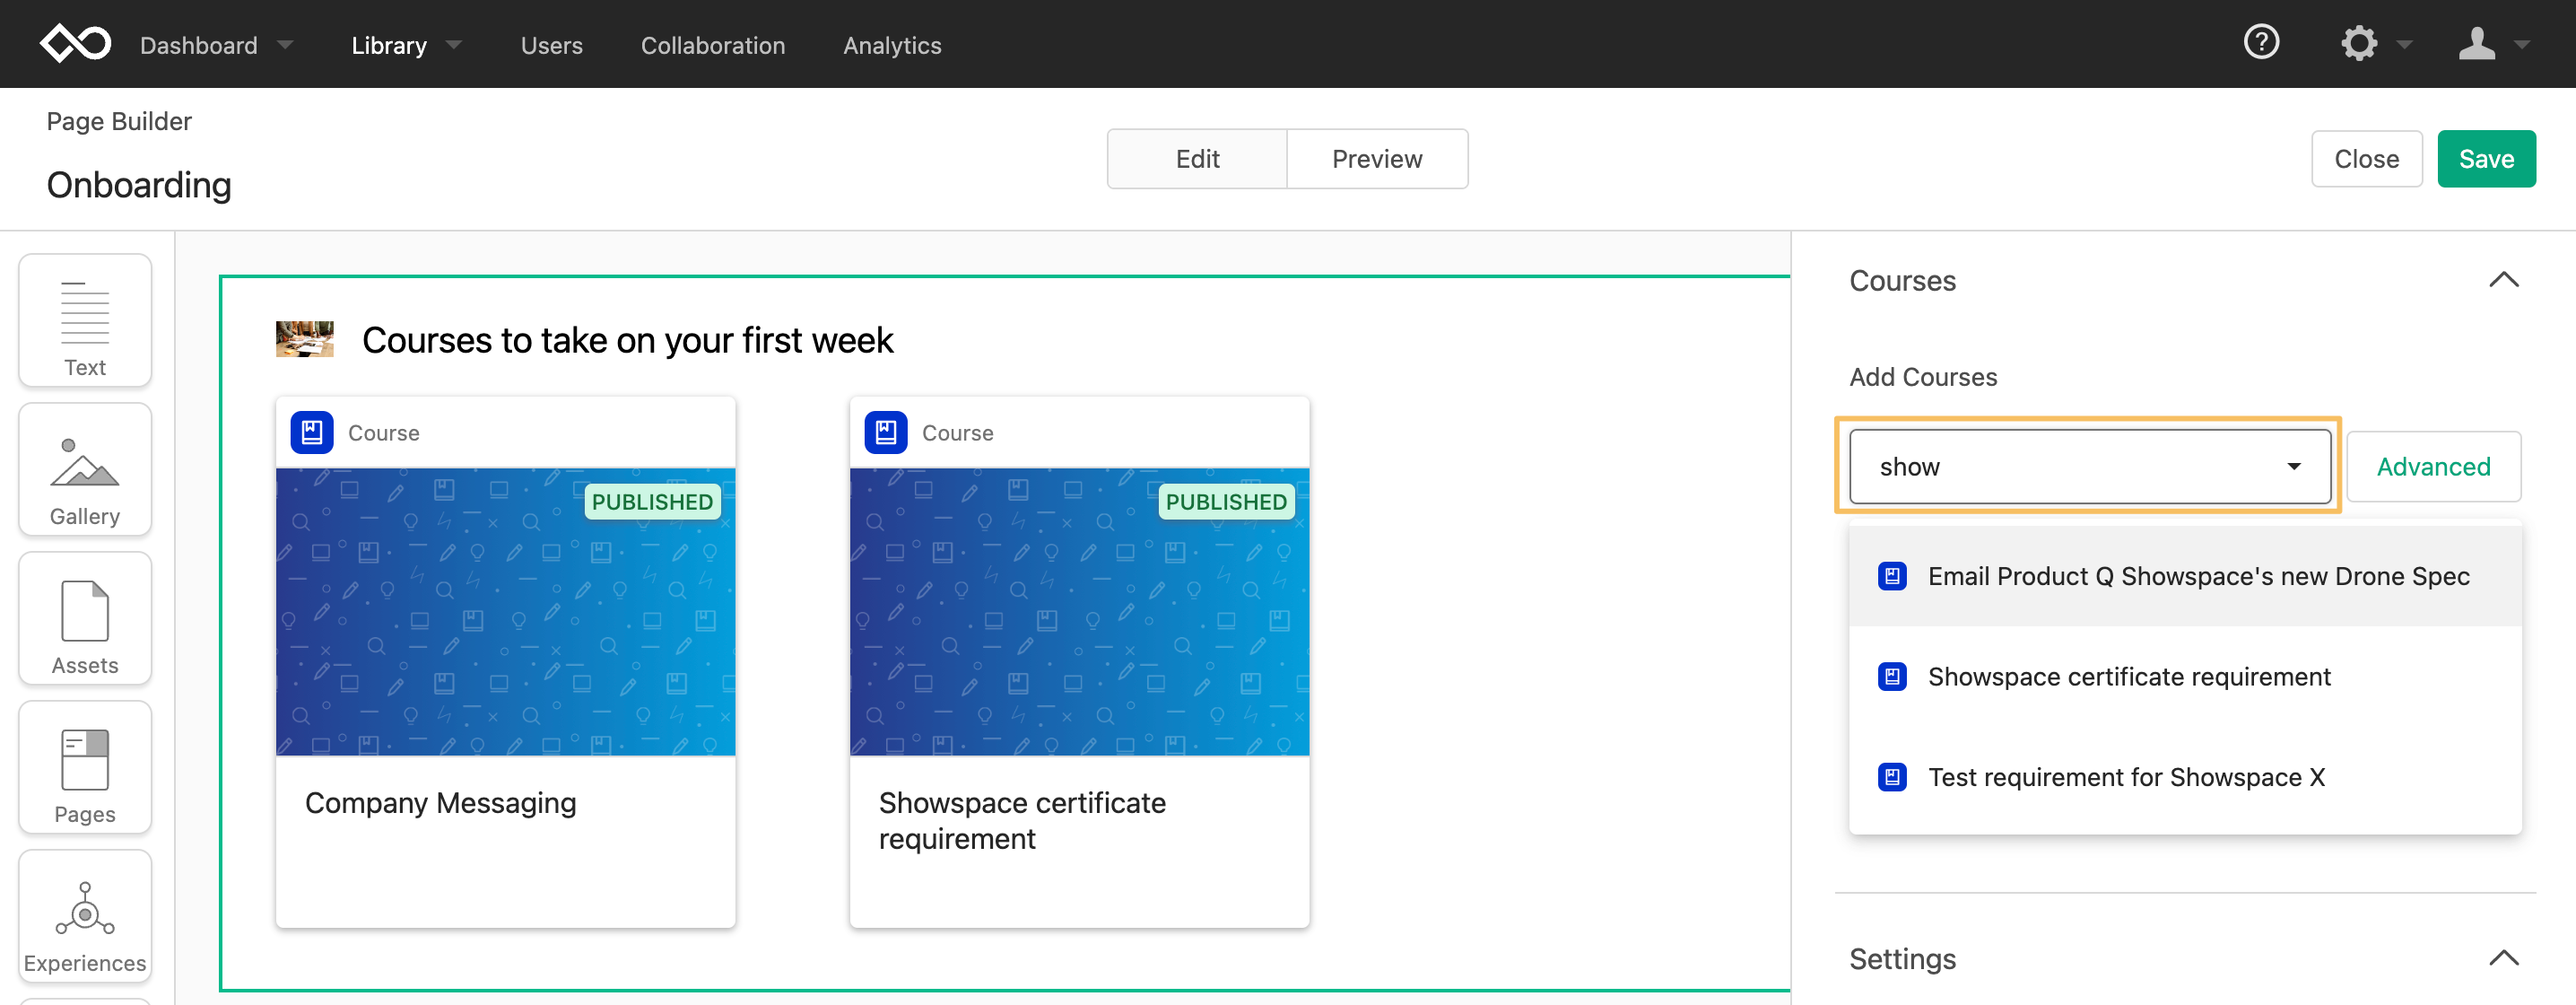Click the Onboarding page title
This screenshot has height=1005, width=2576.
click(x=139, y=185)
